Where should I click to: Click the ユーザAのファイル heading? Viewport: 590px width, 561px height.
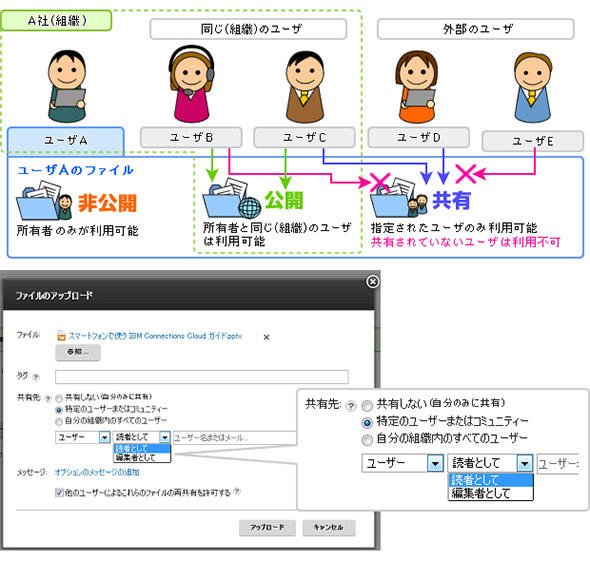75,170
